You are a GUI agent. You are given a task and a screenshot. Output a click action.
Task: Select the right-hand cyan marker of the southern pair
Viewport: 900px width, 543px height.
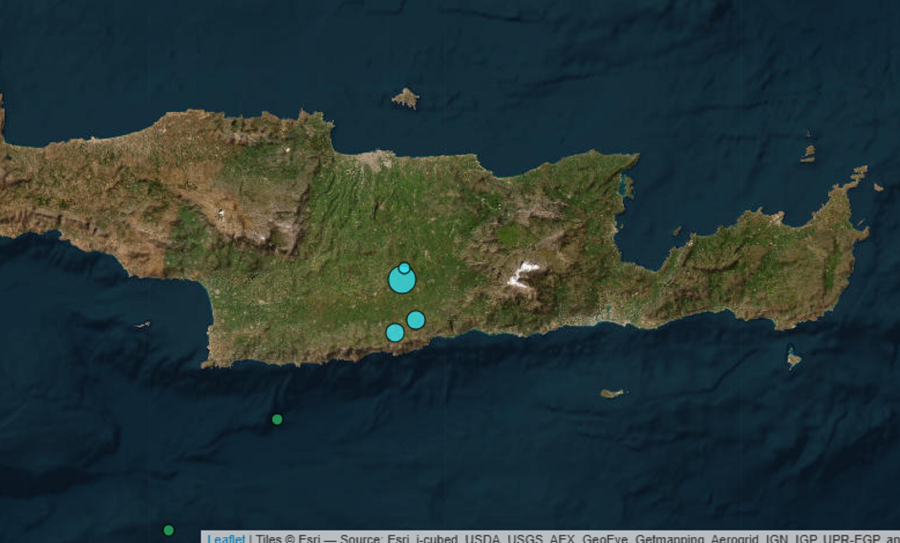pyautogui.click(x=416, y=320)
